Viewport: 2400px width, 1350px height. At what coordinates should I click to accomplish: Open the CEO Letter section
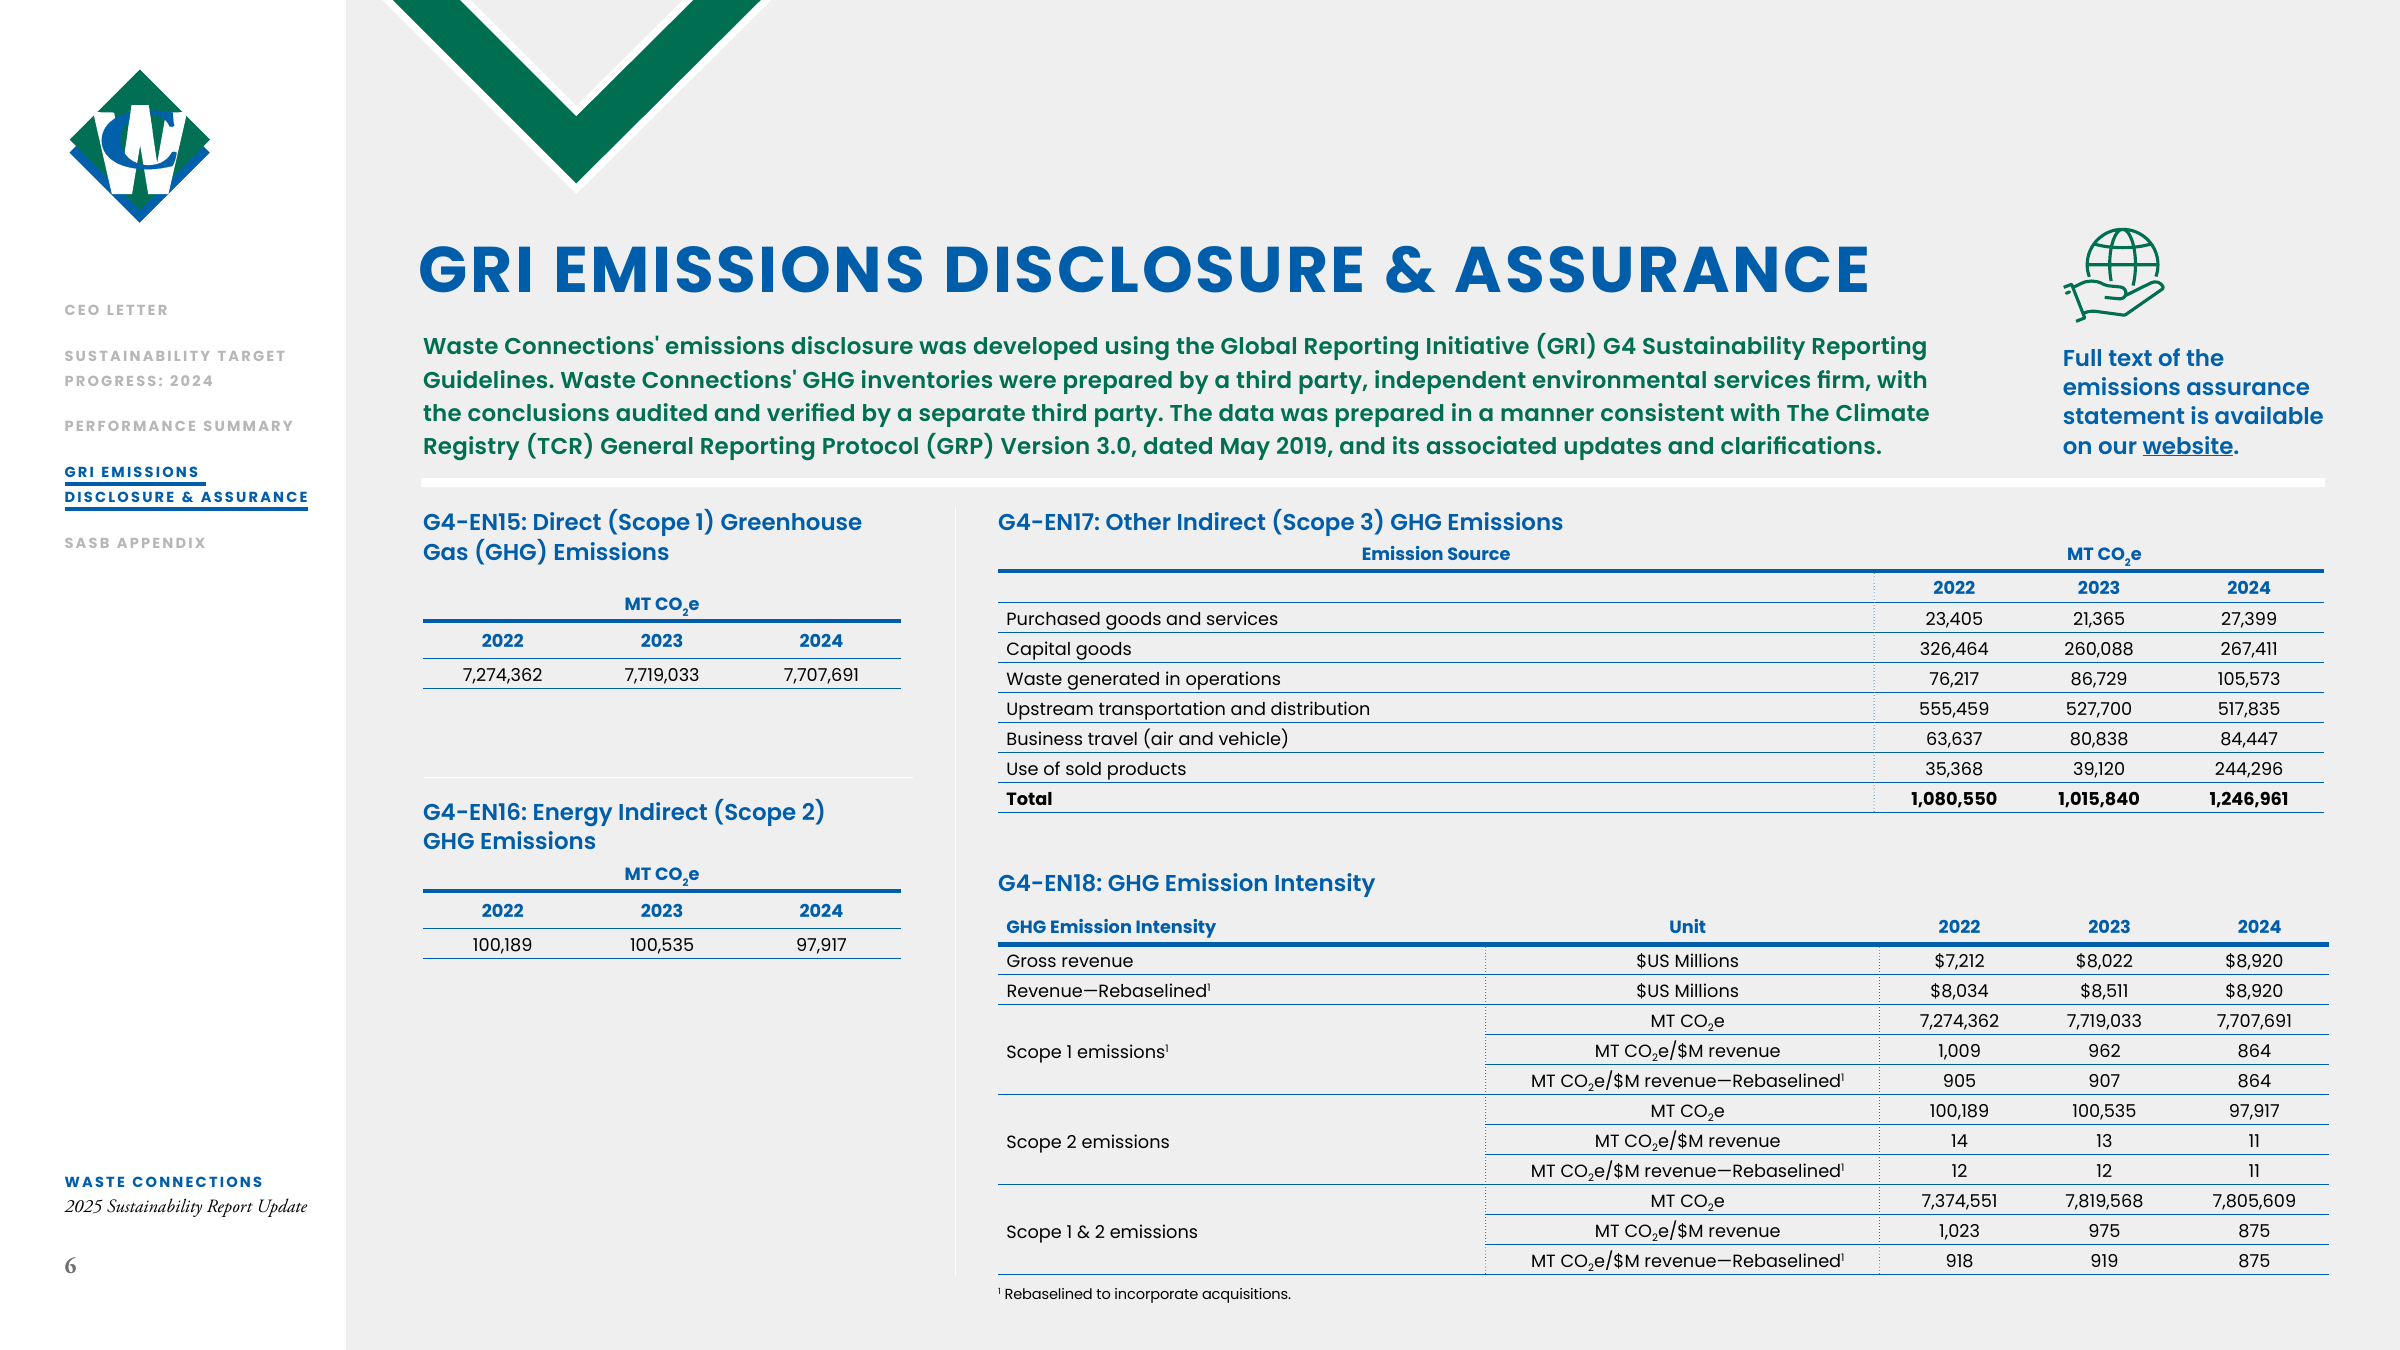pos(116,310)
